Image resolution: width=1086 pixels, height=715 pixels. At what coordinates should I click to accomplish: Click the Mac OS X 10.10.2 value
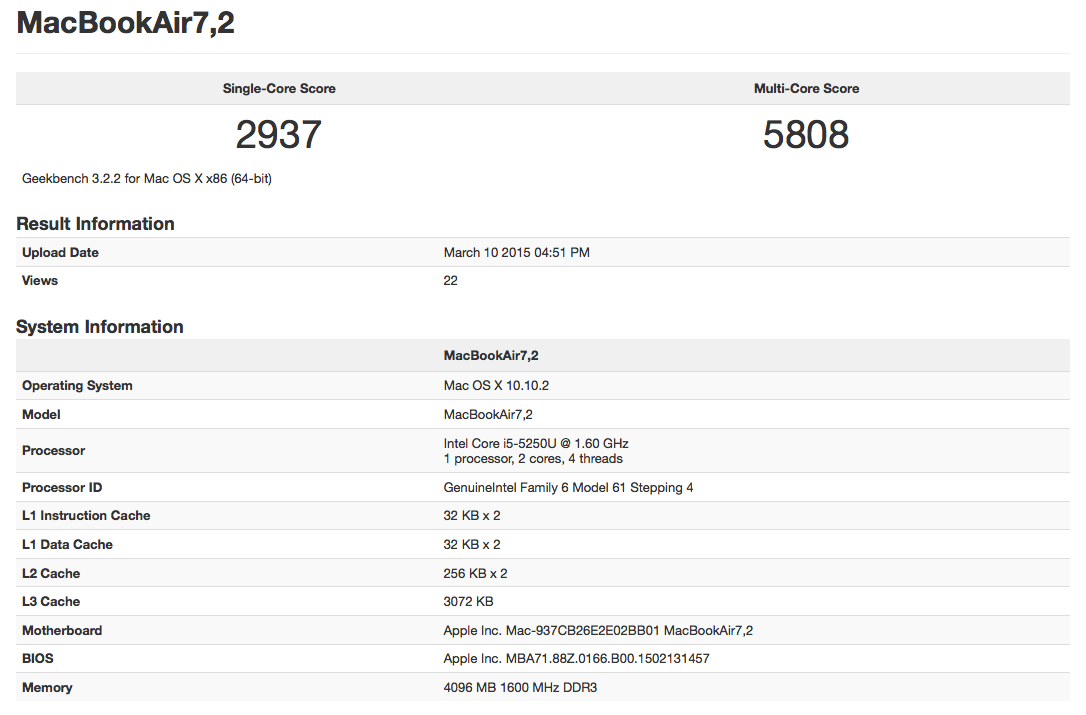(497, 386)
